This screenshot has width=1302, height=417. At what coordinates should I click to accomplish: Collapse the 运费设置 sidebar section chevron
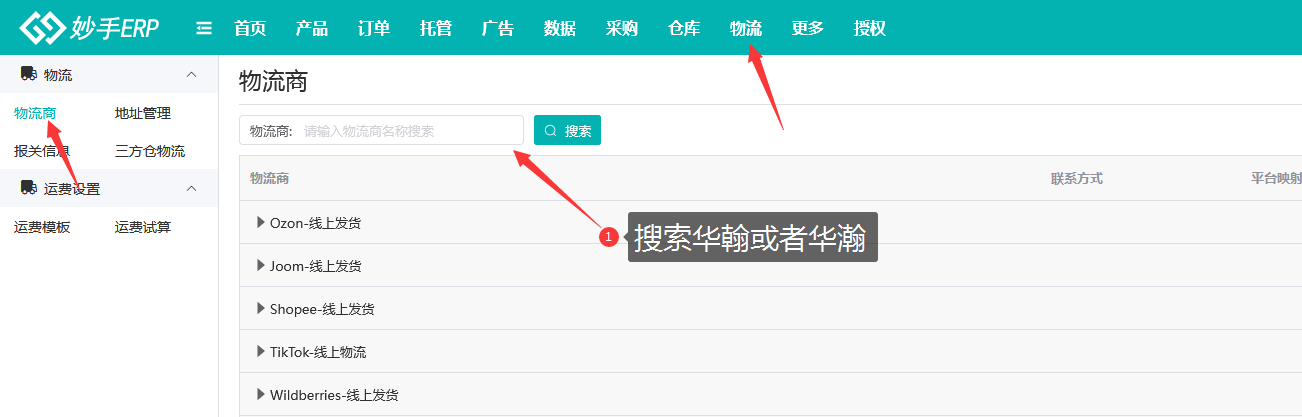[x=192, y=188]
